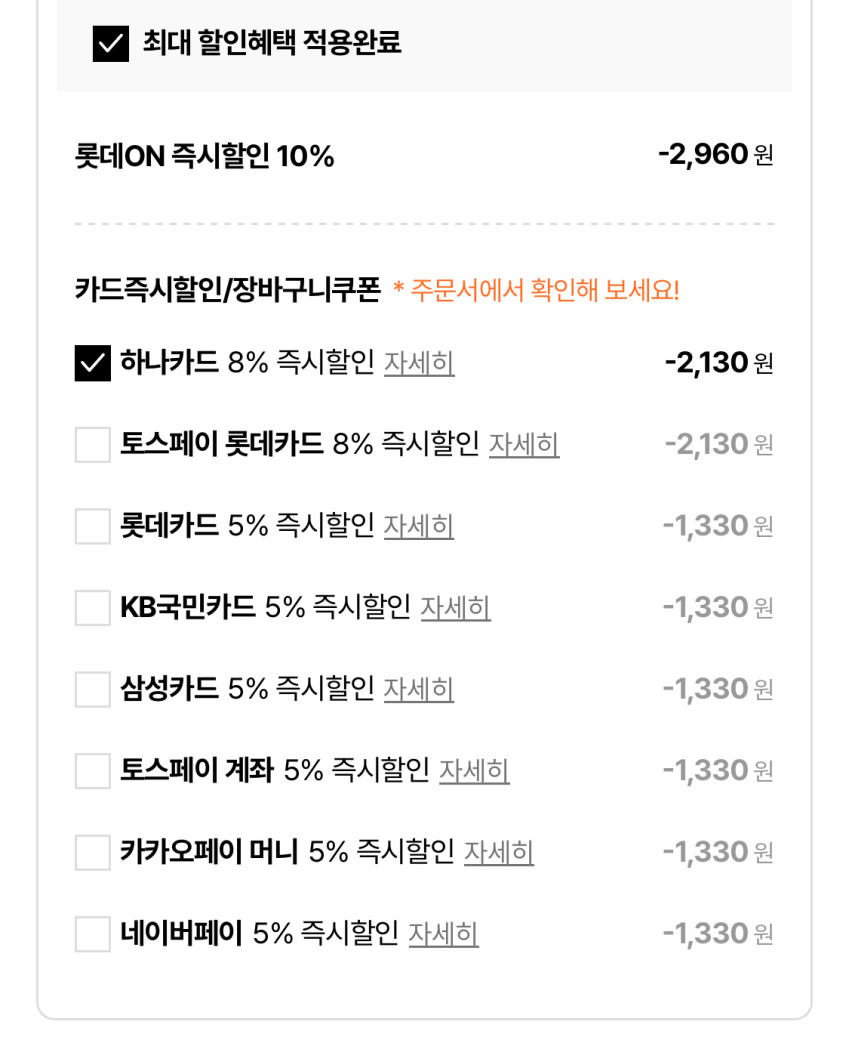
Task: Uncheck the 최대 할인혜택 적용완료 checkbox
Action: (x=111, y=44)
